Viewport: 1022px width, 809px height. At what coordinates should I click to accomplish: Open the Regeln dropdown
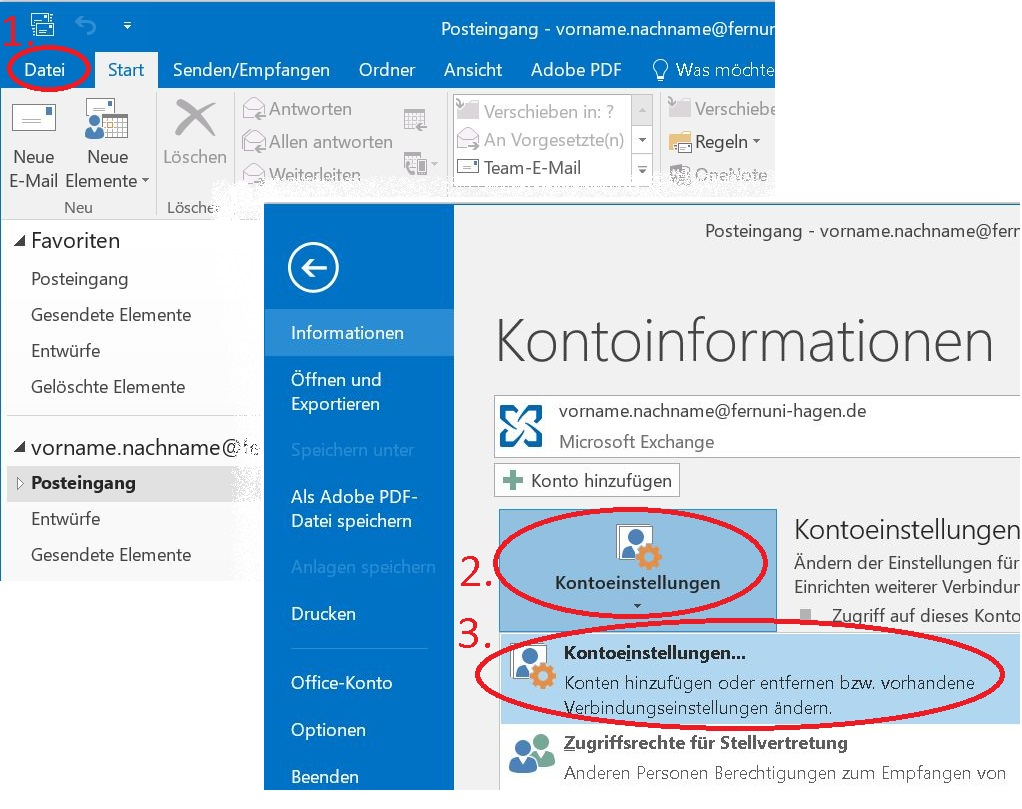[x=716, y=142]
